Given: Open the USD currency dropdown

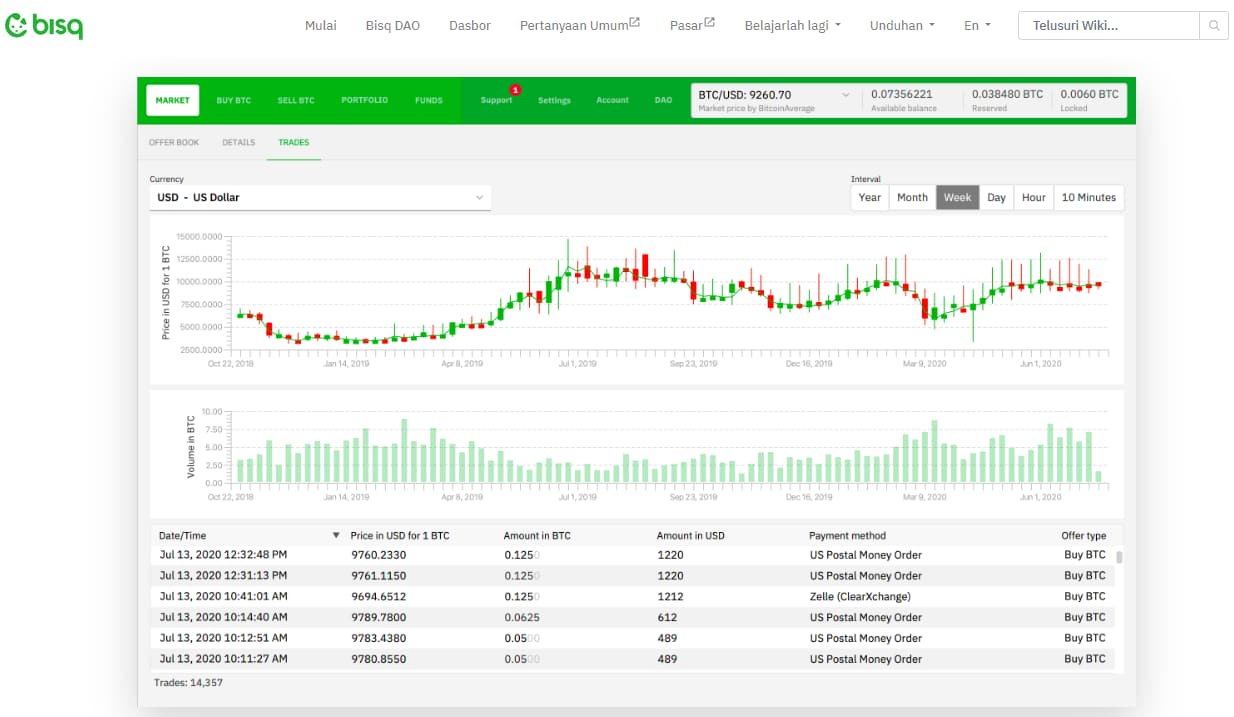Looking at the screenshot, I should [x=320, y=197].
